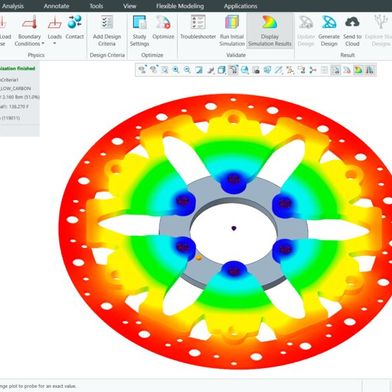The height and width of the screenshot is (392, 392).
Task: Probe the orange marker on the gray hub
Action: coord(199,257)
